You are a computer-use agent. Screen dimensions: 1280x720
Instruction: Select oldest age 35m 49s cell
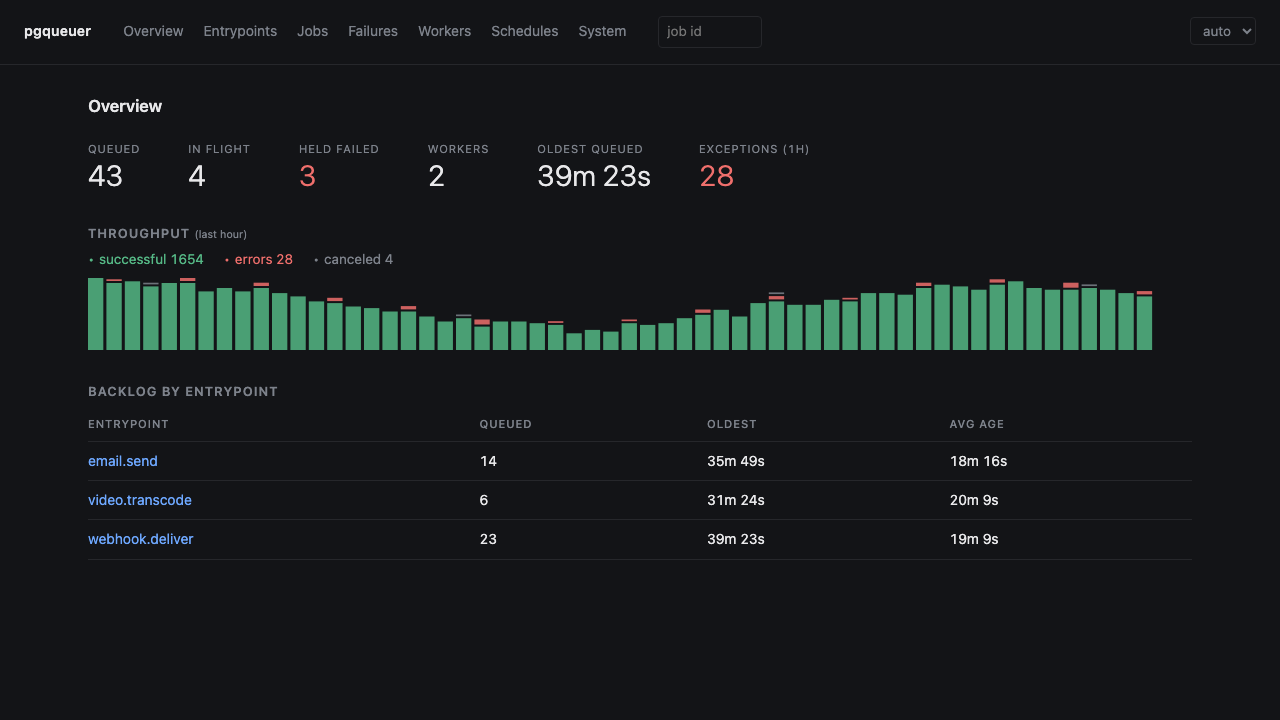pos(736,461)
